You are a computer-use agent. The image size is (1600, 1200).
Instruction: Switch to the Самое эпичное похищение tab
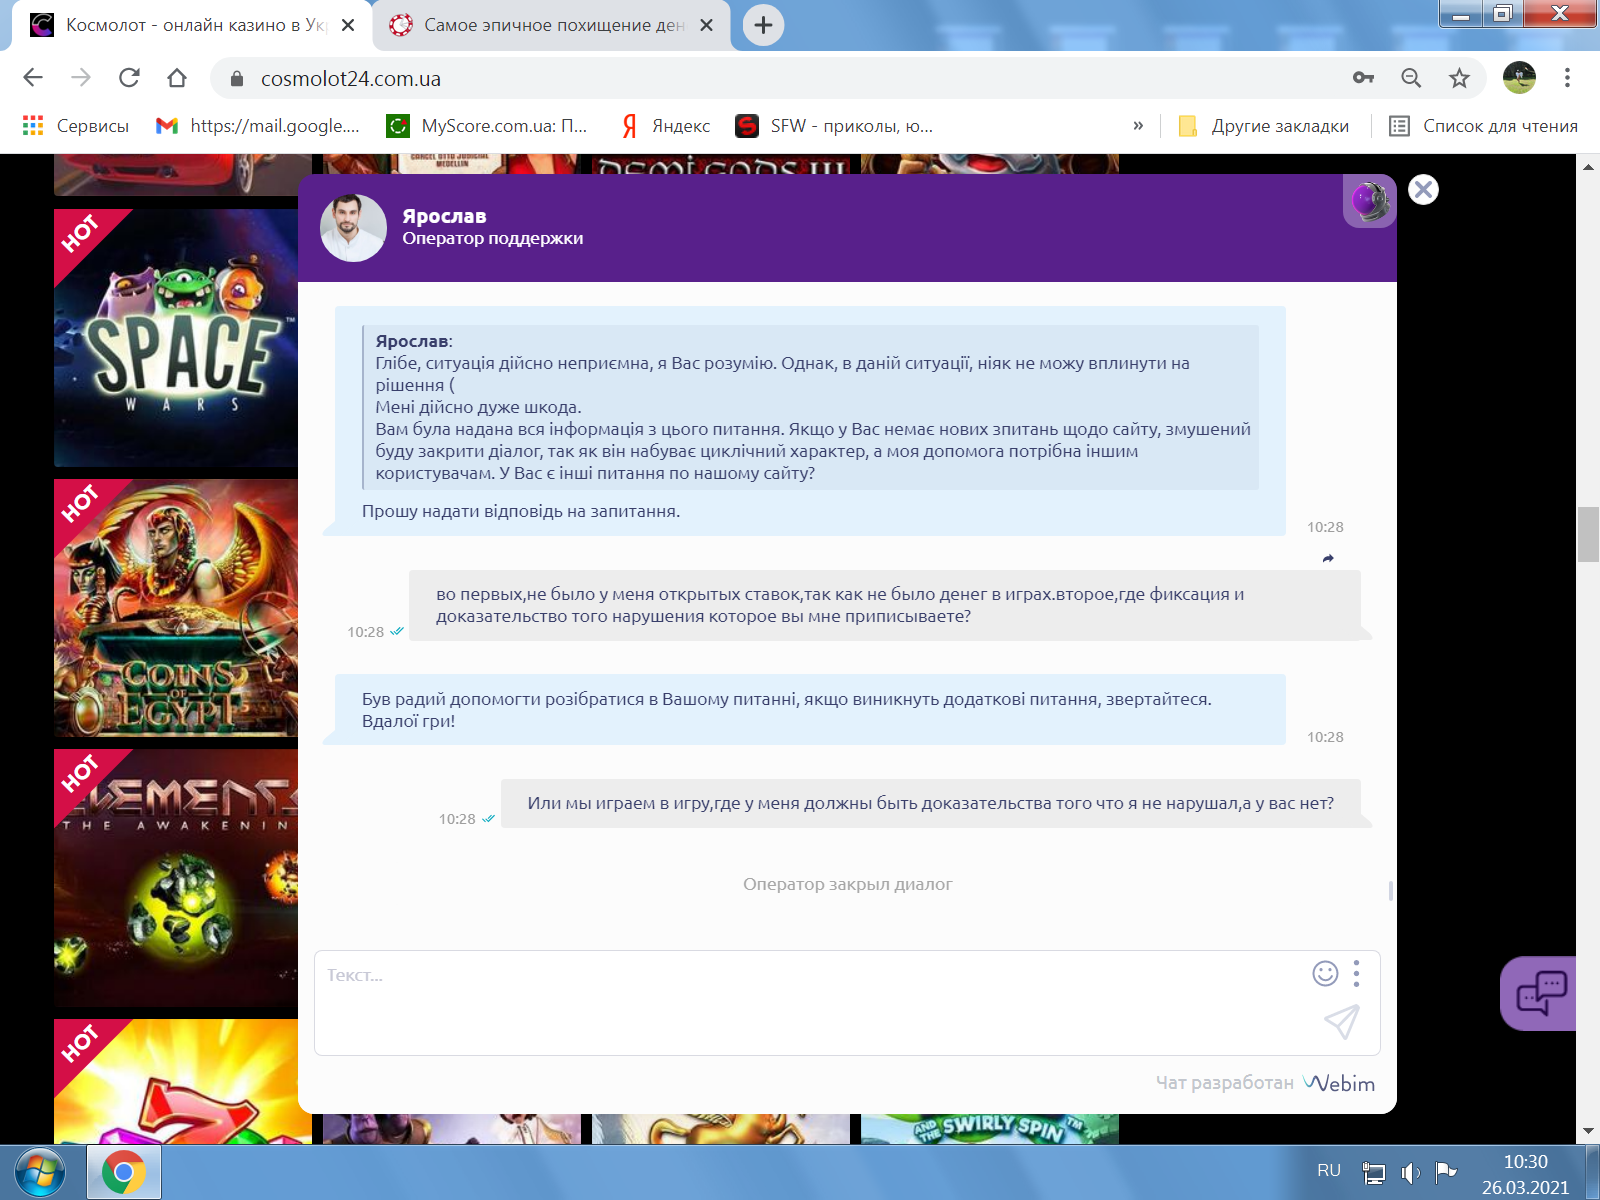pos(550,25)
